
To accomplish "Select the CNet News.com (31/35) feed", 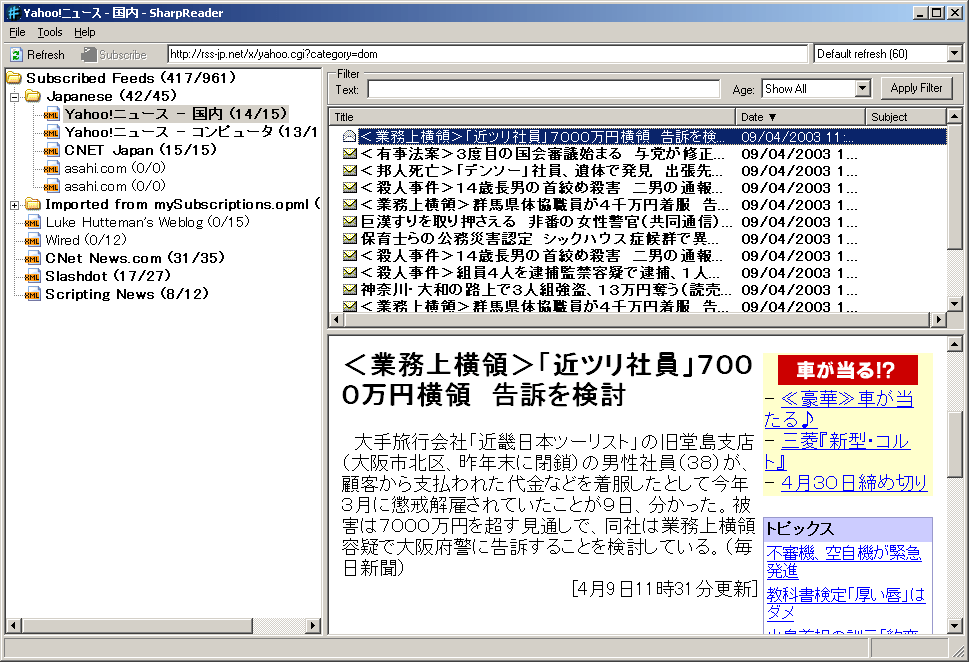I will pyautogui.click(x=135, y=258).
